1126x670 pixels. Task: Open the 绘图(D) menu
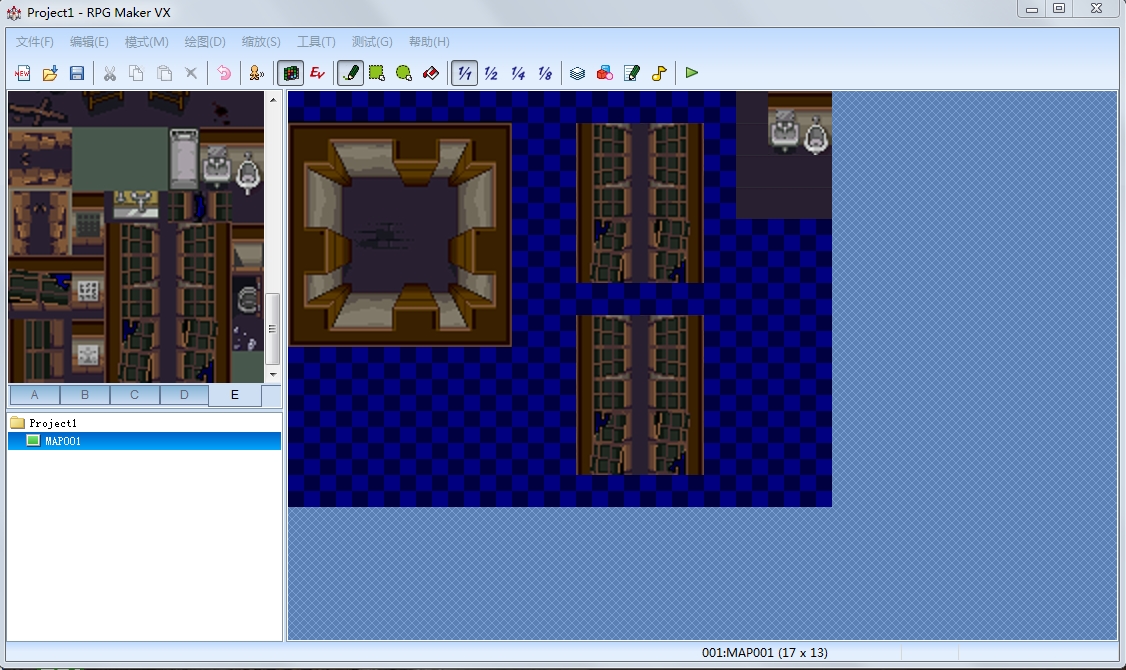[205, 42]
